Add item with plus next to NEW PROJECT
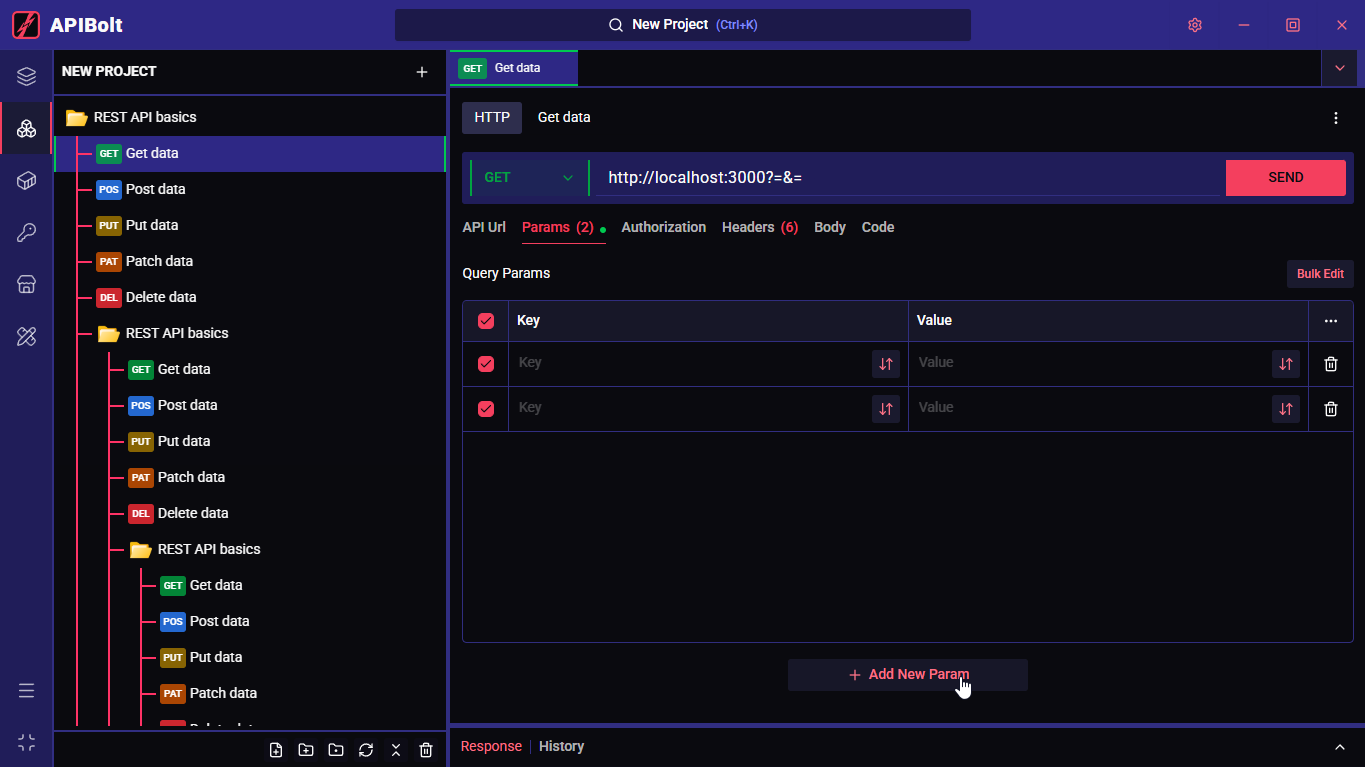The height and width of the screenshot is (767, 1365). (422, 72)
